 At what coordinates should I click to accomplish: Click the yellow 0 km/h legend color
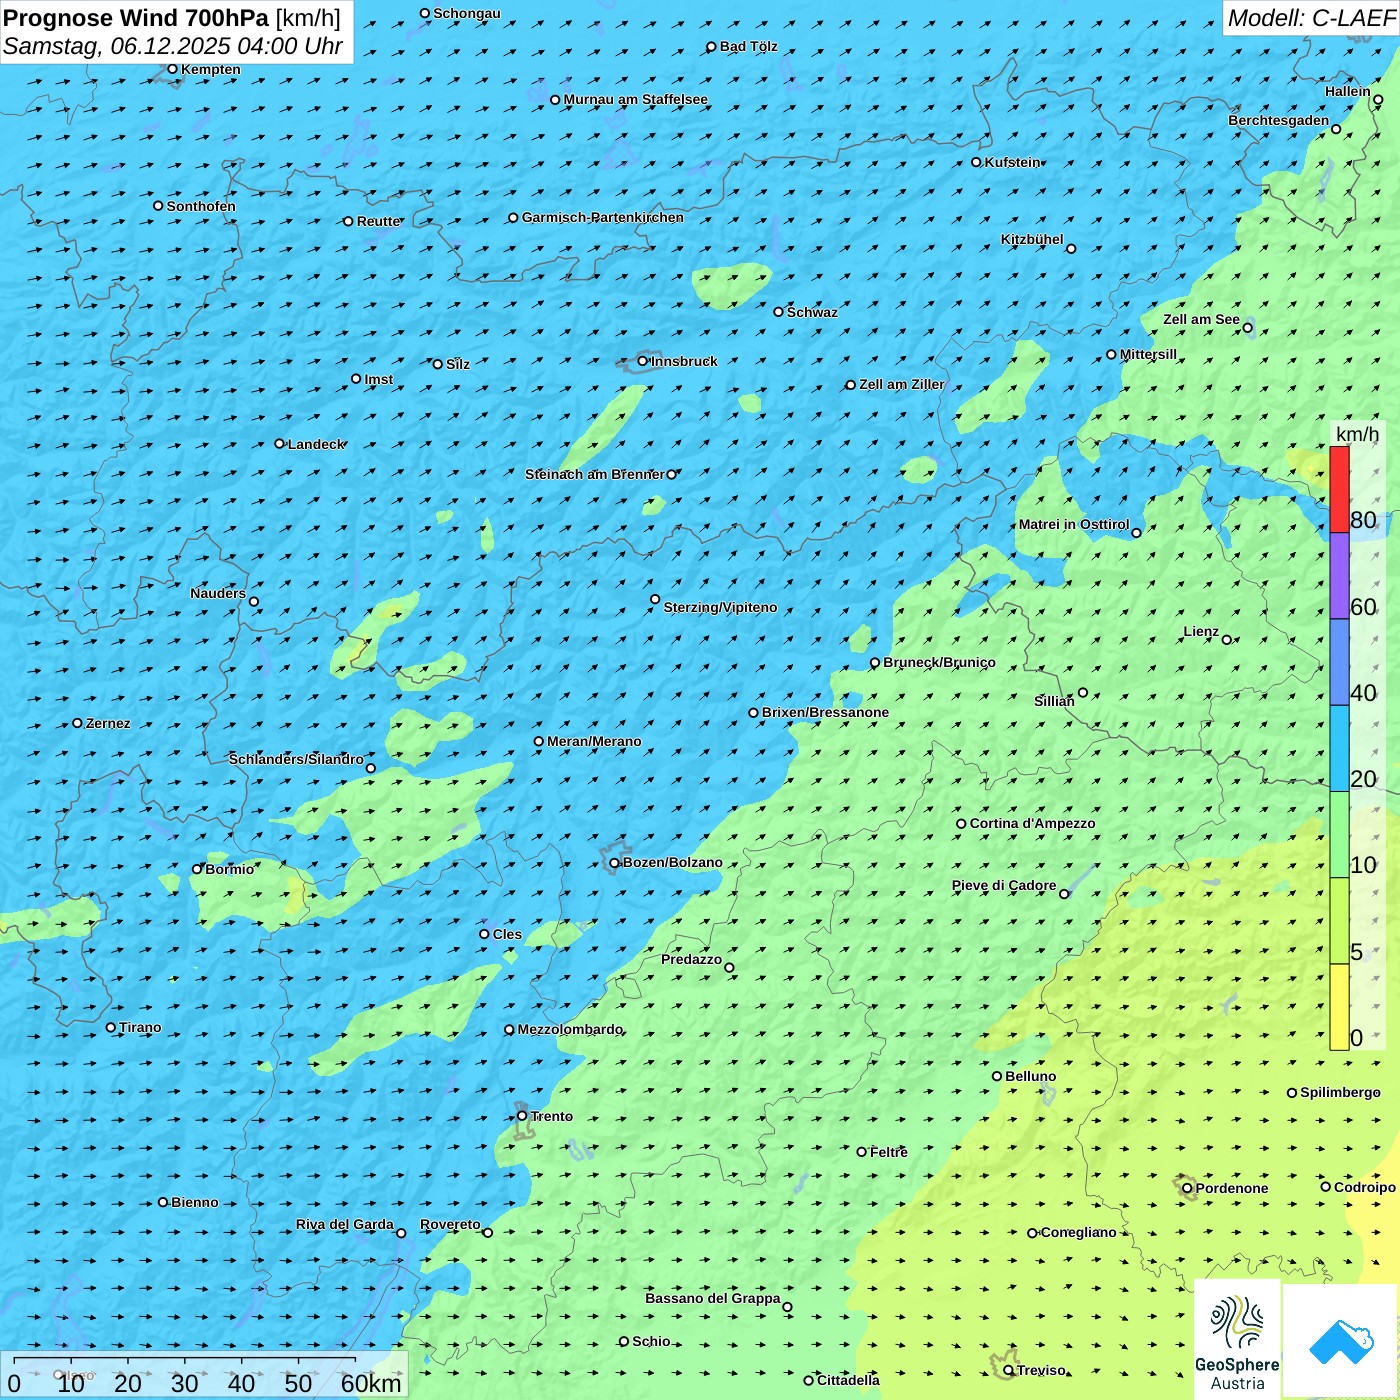click(1339, 1007)
